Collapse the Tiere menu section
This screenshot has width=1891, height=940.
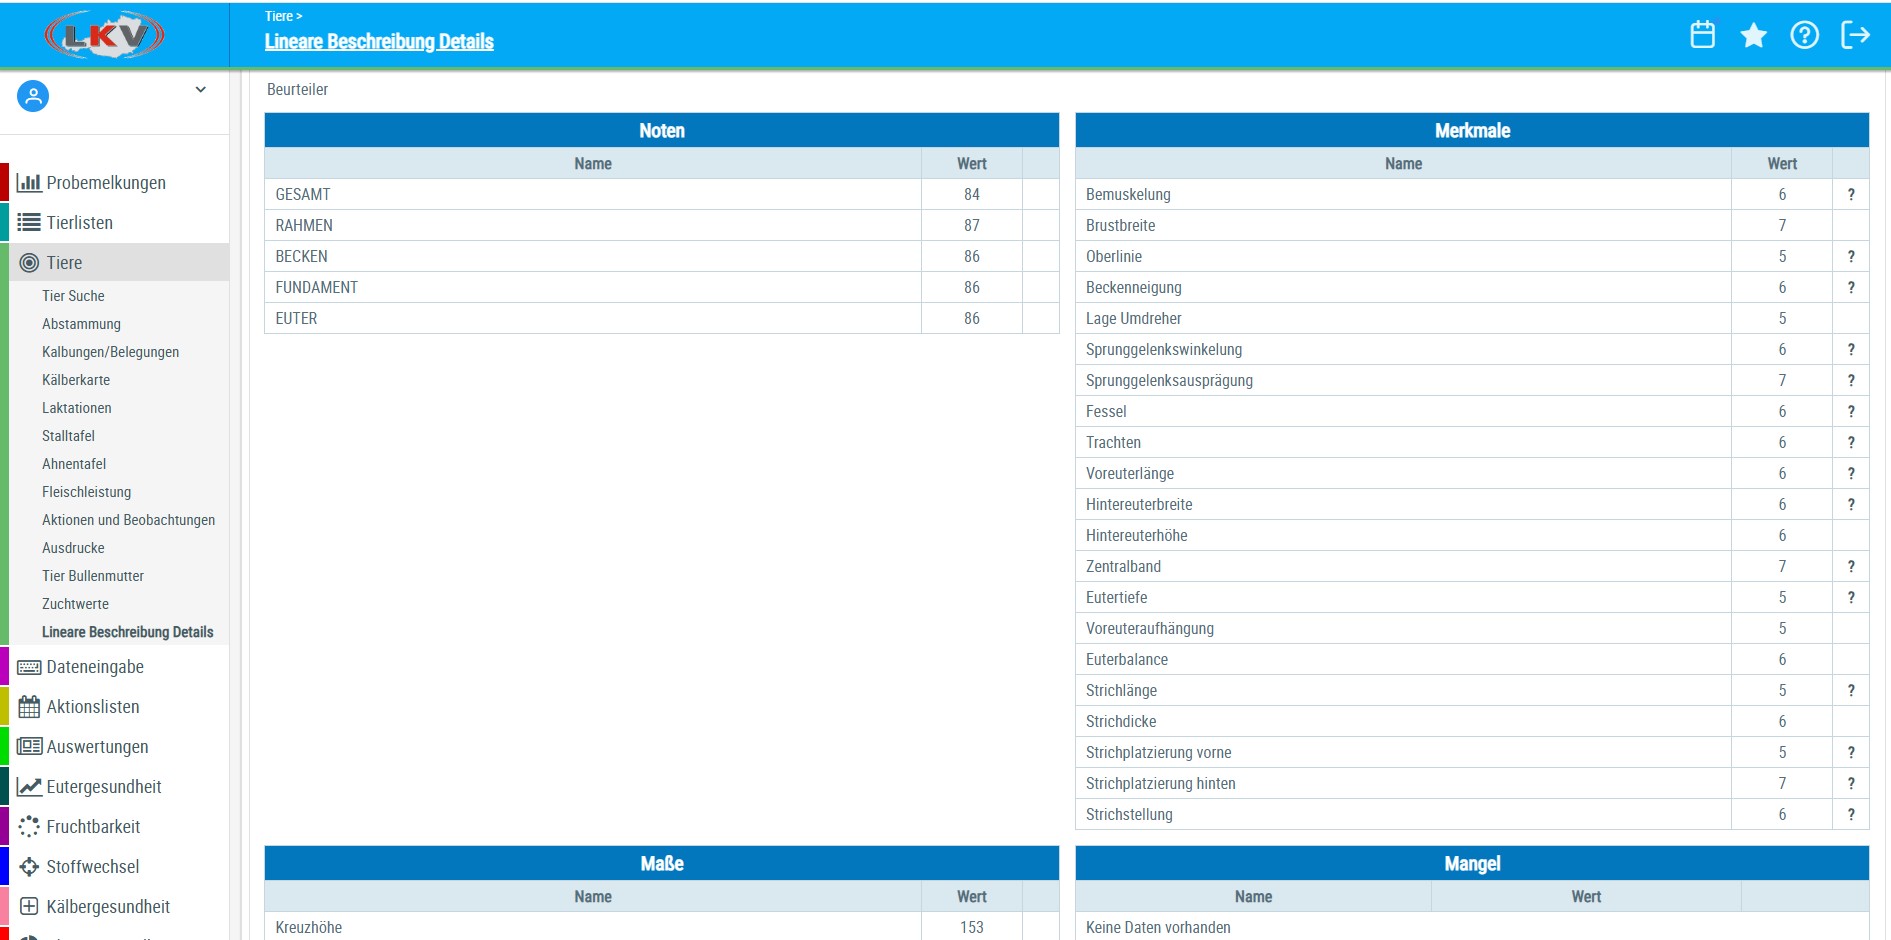pyautogui.click(x=64, y=263)
